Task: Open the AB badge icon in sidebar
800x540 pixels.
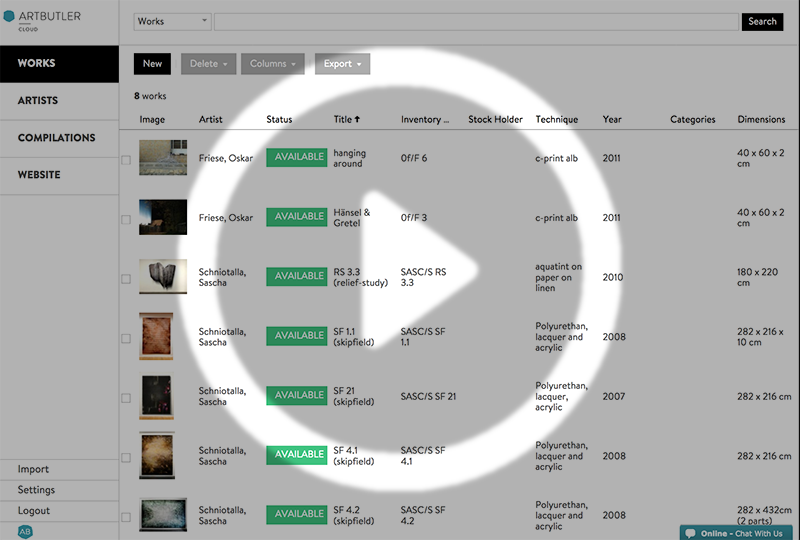Action: (x=25, y=531)
